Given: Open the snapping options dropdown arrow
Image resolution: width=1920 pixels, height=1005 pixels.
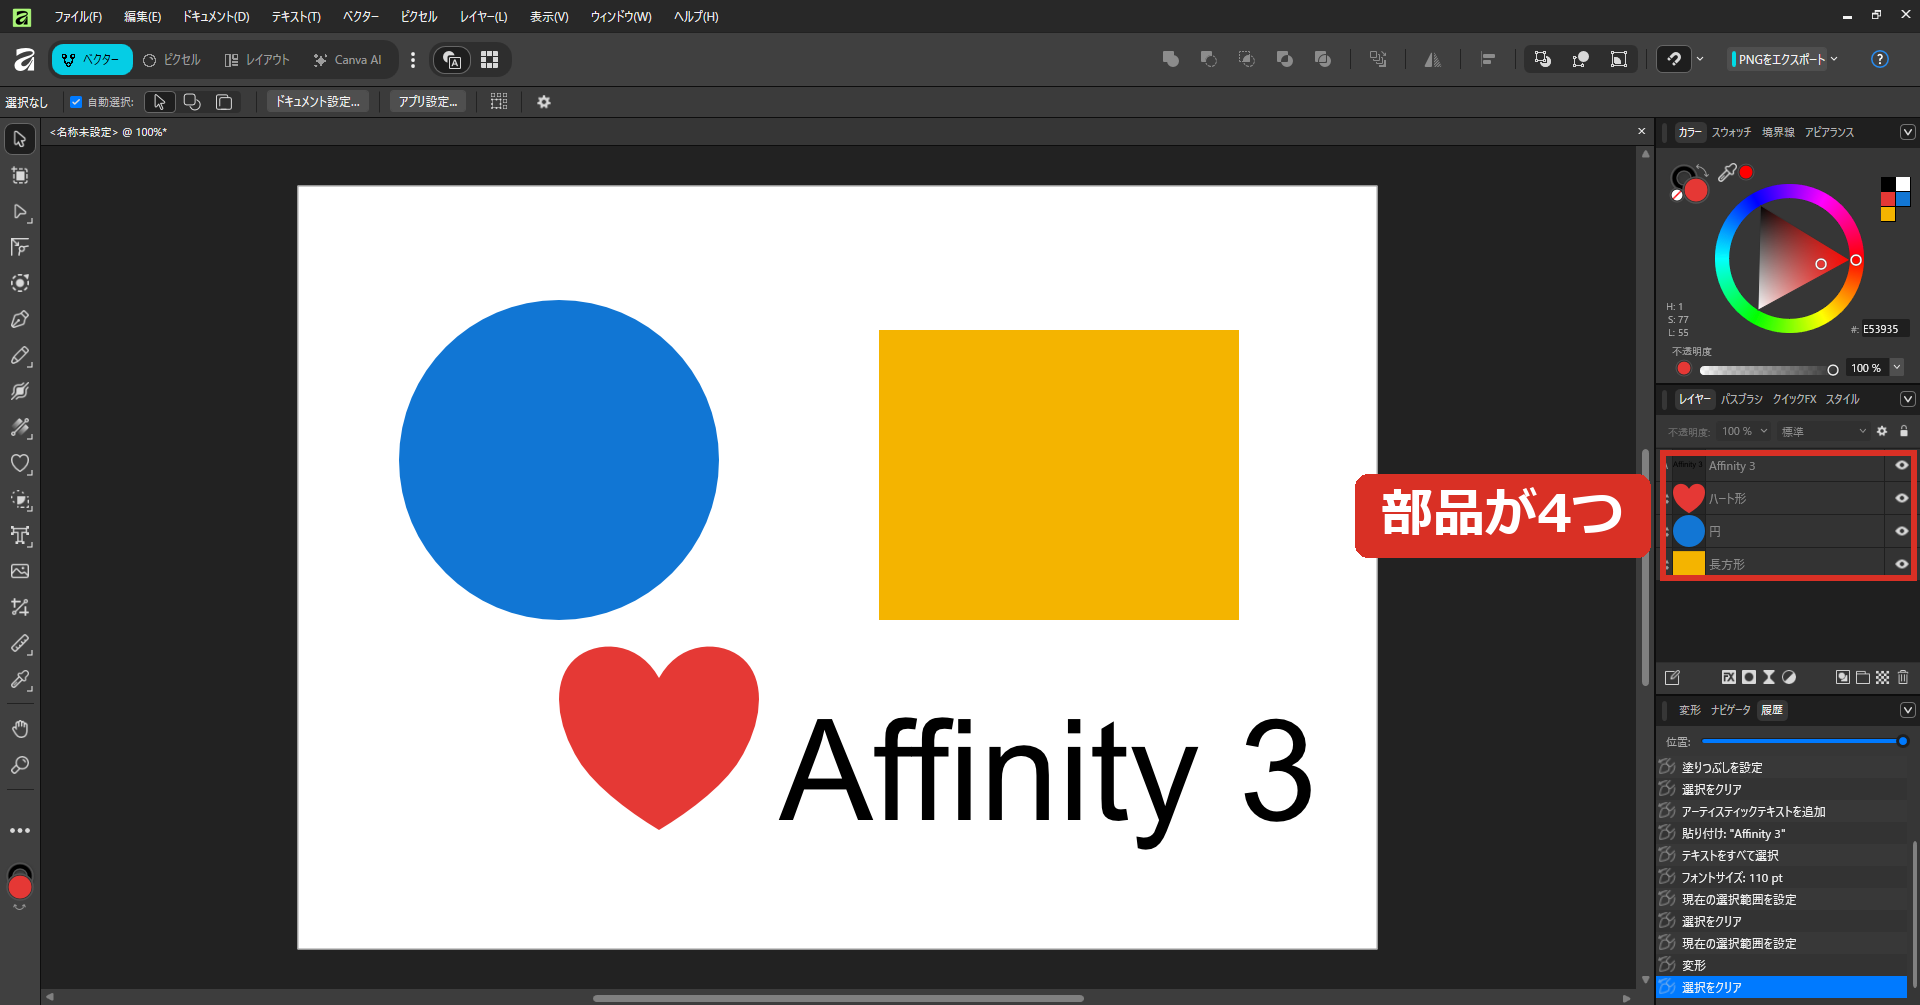Looking at the screenshot, I should 1700,59.
